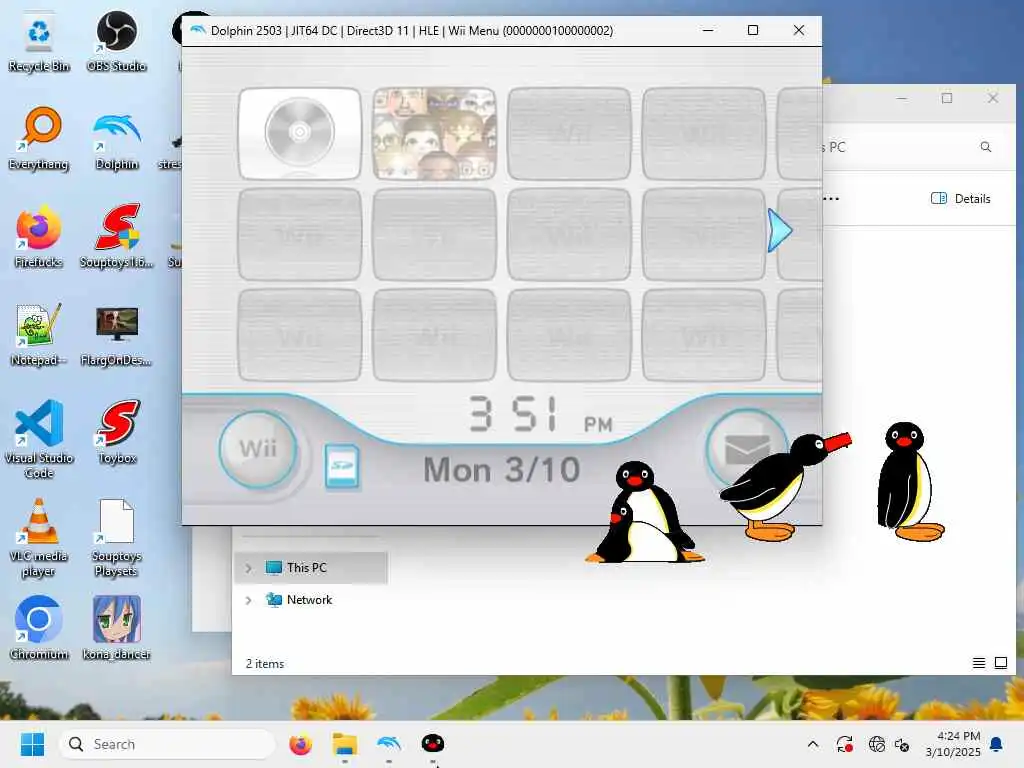Switch to Dolphin taskbar icon
Image resolution: width=1024 pixels, height=768 pixels.
389,744
